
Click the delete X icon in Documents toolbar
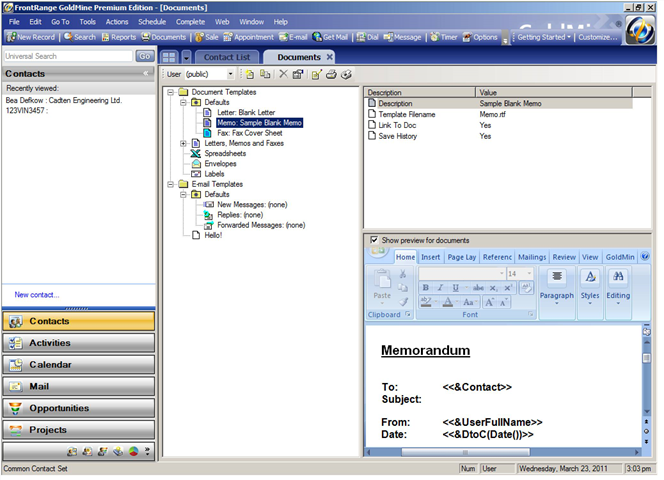click(x=283, y=74)
